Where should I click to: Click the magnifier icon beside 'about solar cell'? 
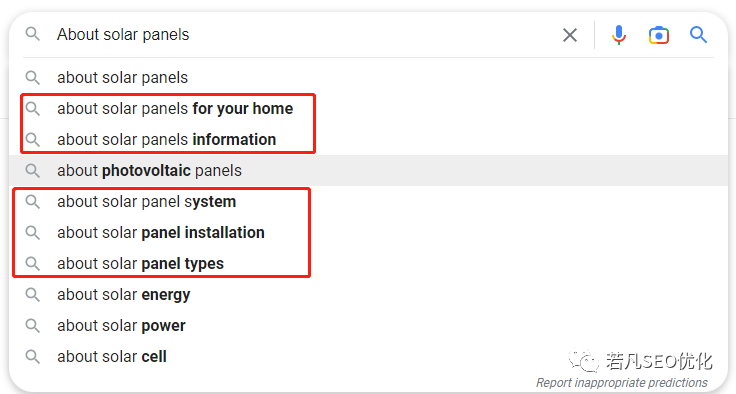click(32, 356)
